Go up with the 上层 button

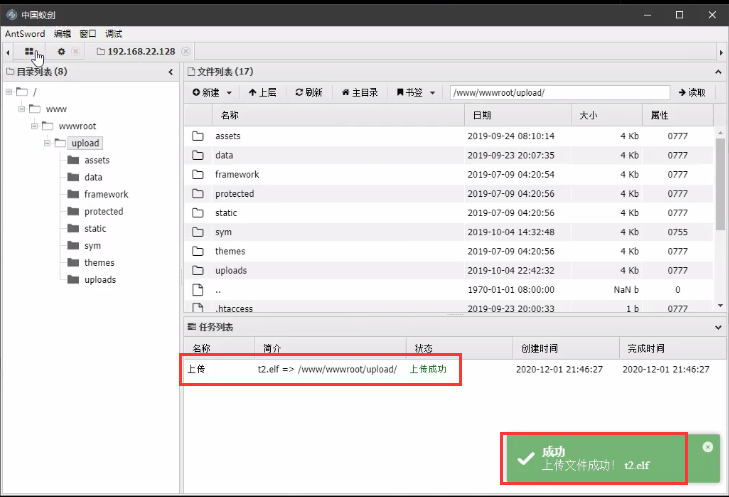click(260, 92)
